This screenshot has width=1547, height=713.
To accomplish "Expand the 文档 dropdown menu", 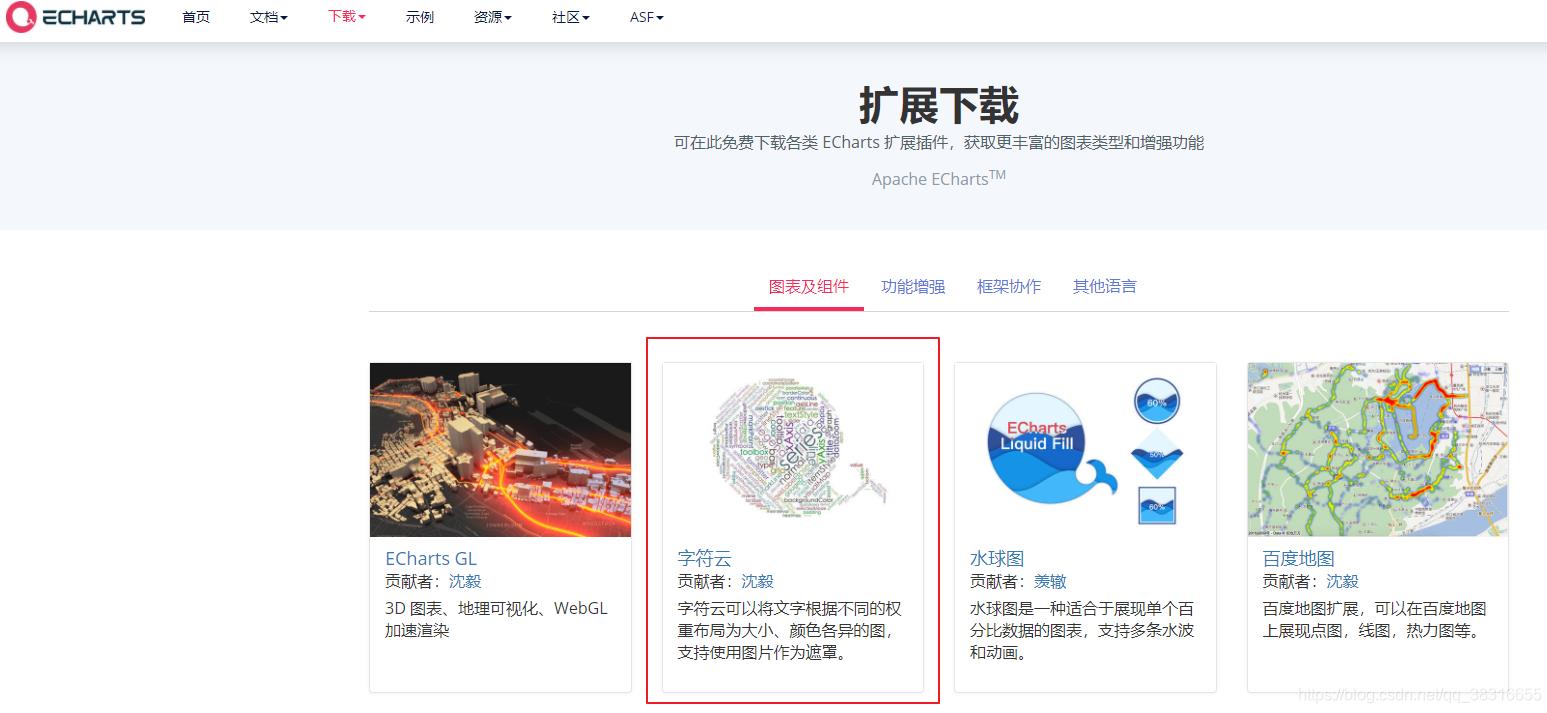I will coord(268,17).
